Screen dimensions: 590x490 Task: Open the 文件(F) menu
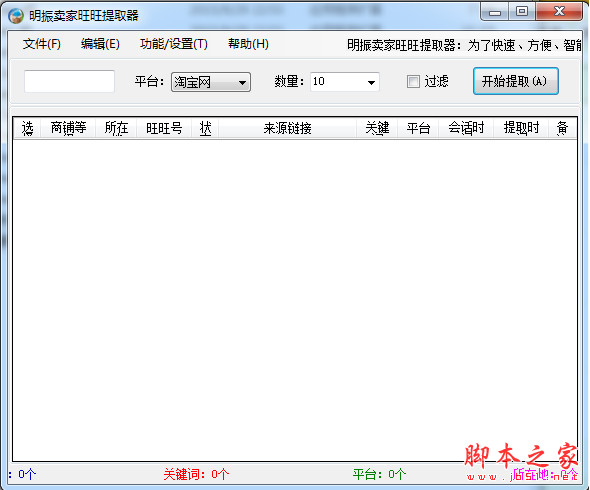pyautogui.click(x=41, y=44)
